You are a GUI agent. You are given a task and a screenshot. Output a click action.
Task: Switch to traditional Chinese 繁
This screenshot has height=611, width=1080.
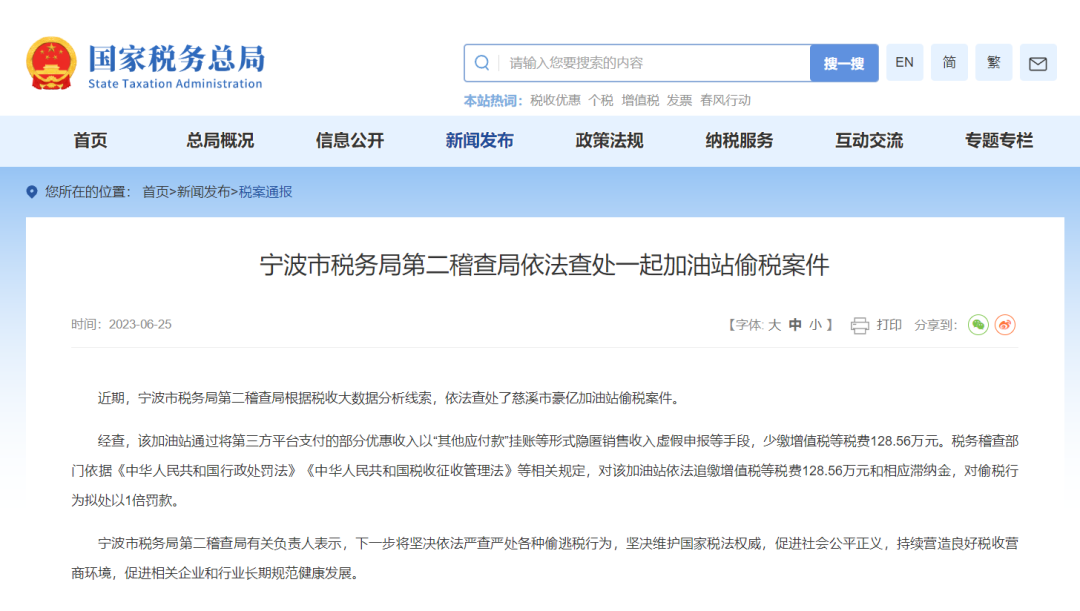993,63
